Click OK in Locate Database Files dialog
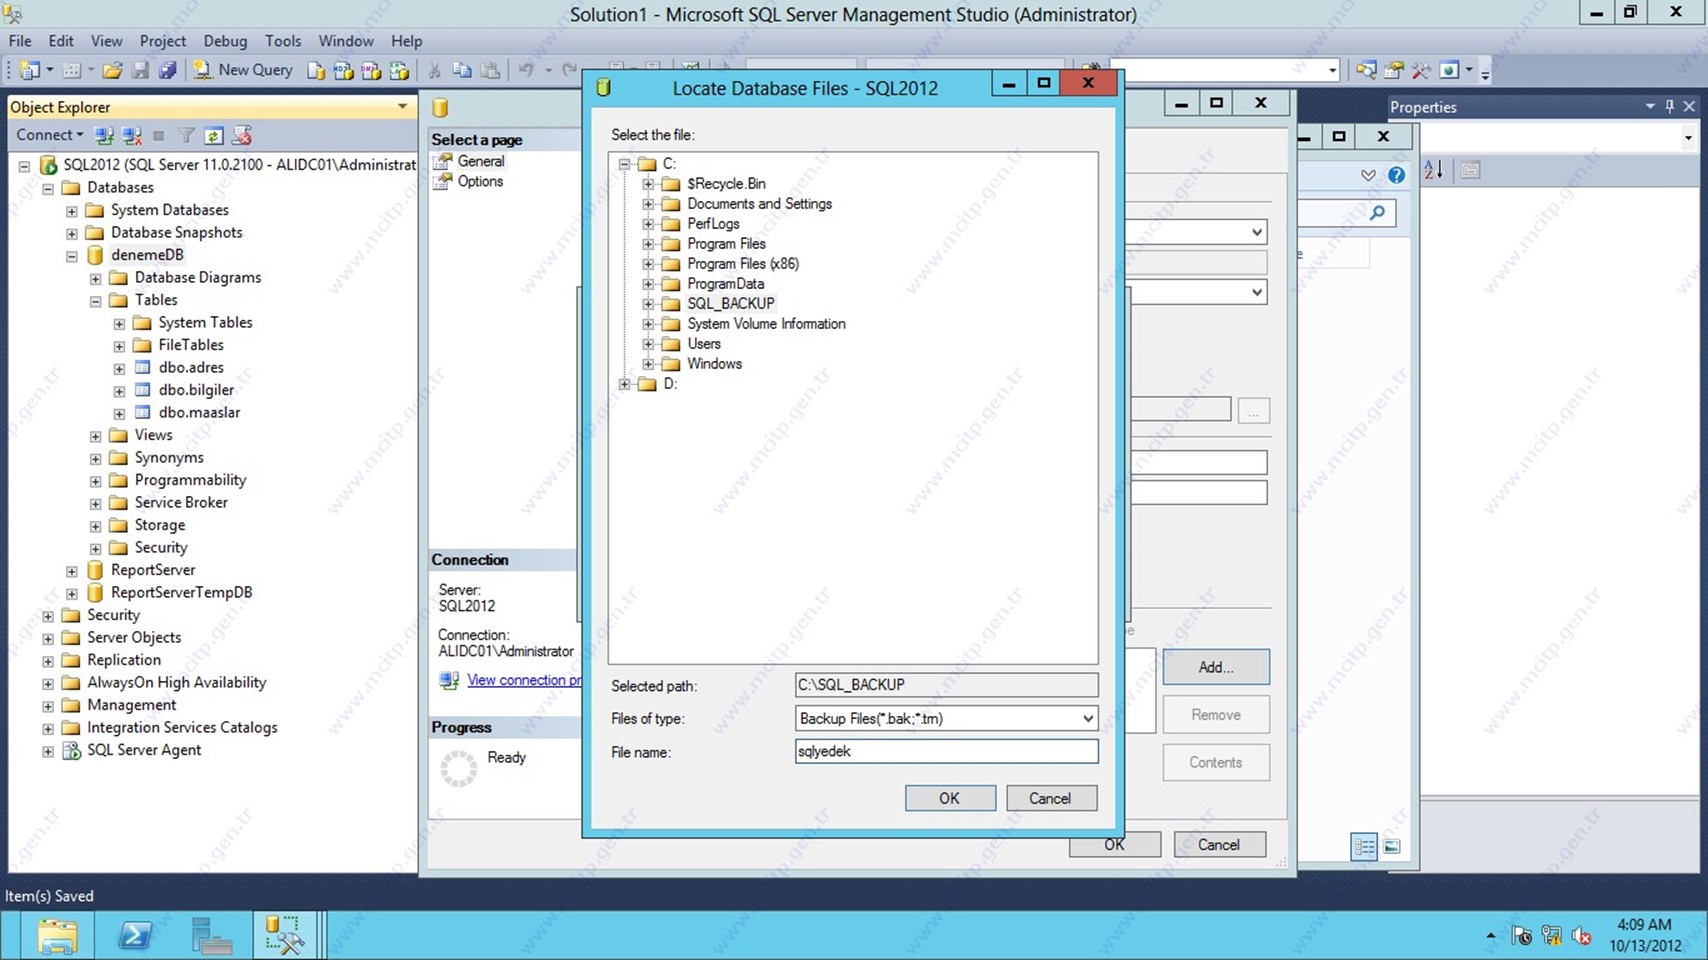Viewport: 1708px width, 960px height. [949, 798]
